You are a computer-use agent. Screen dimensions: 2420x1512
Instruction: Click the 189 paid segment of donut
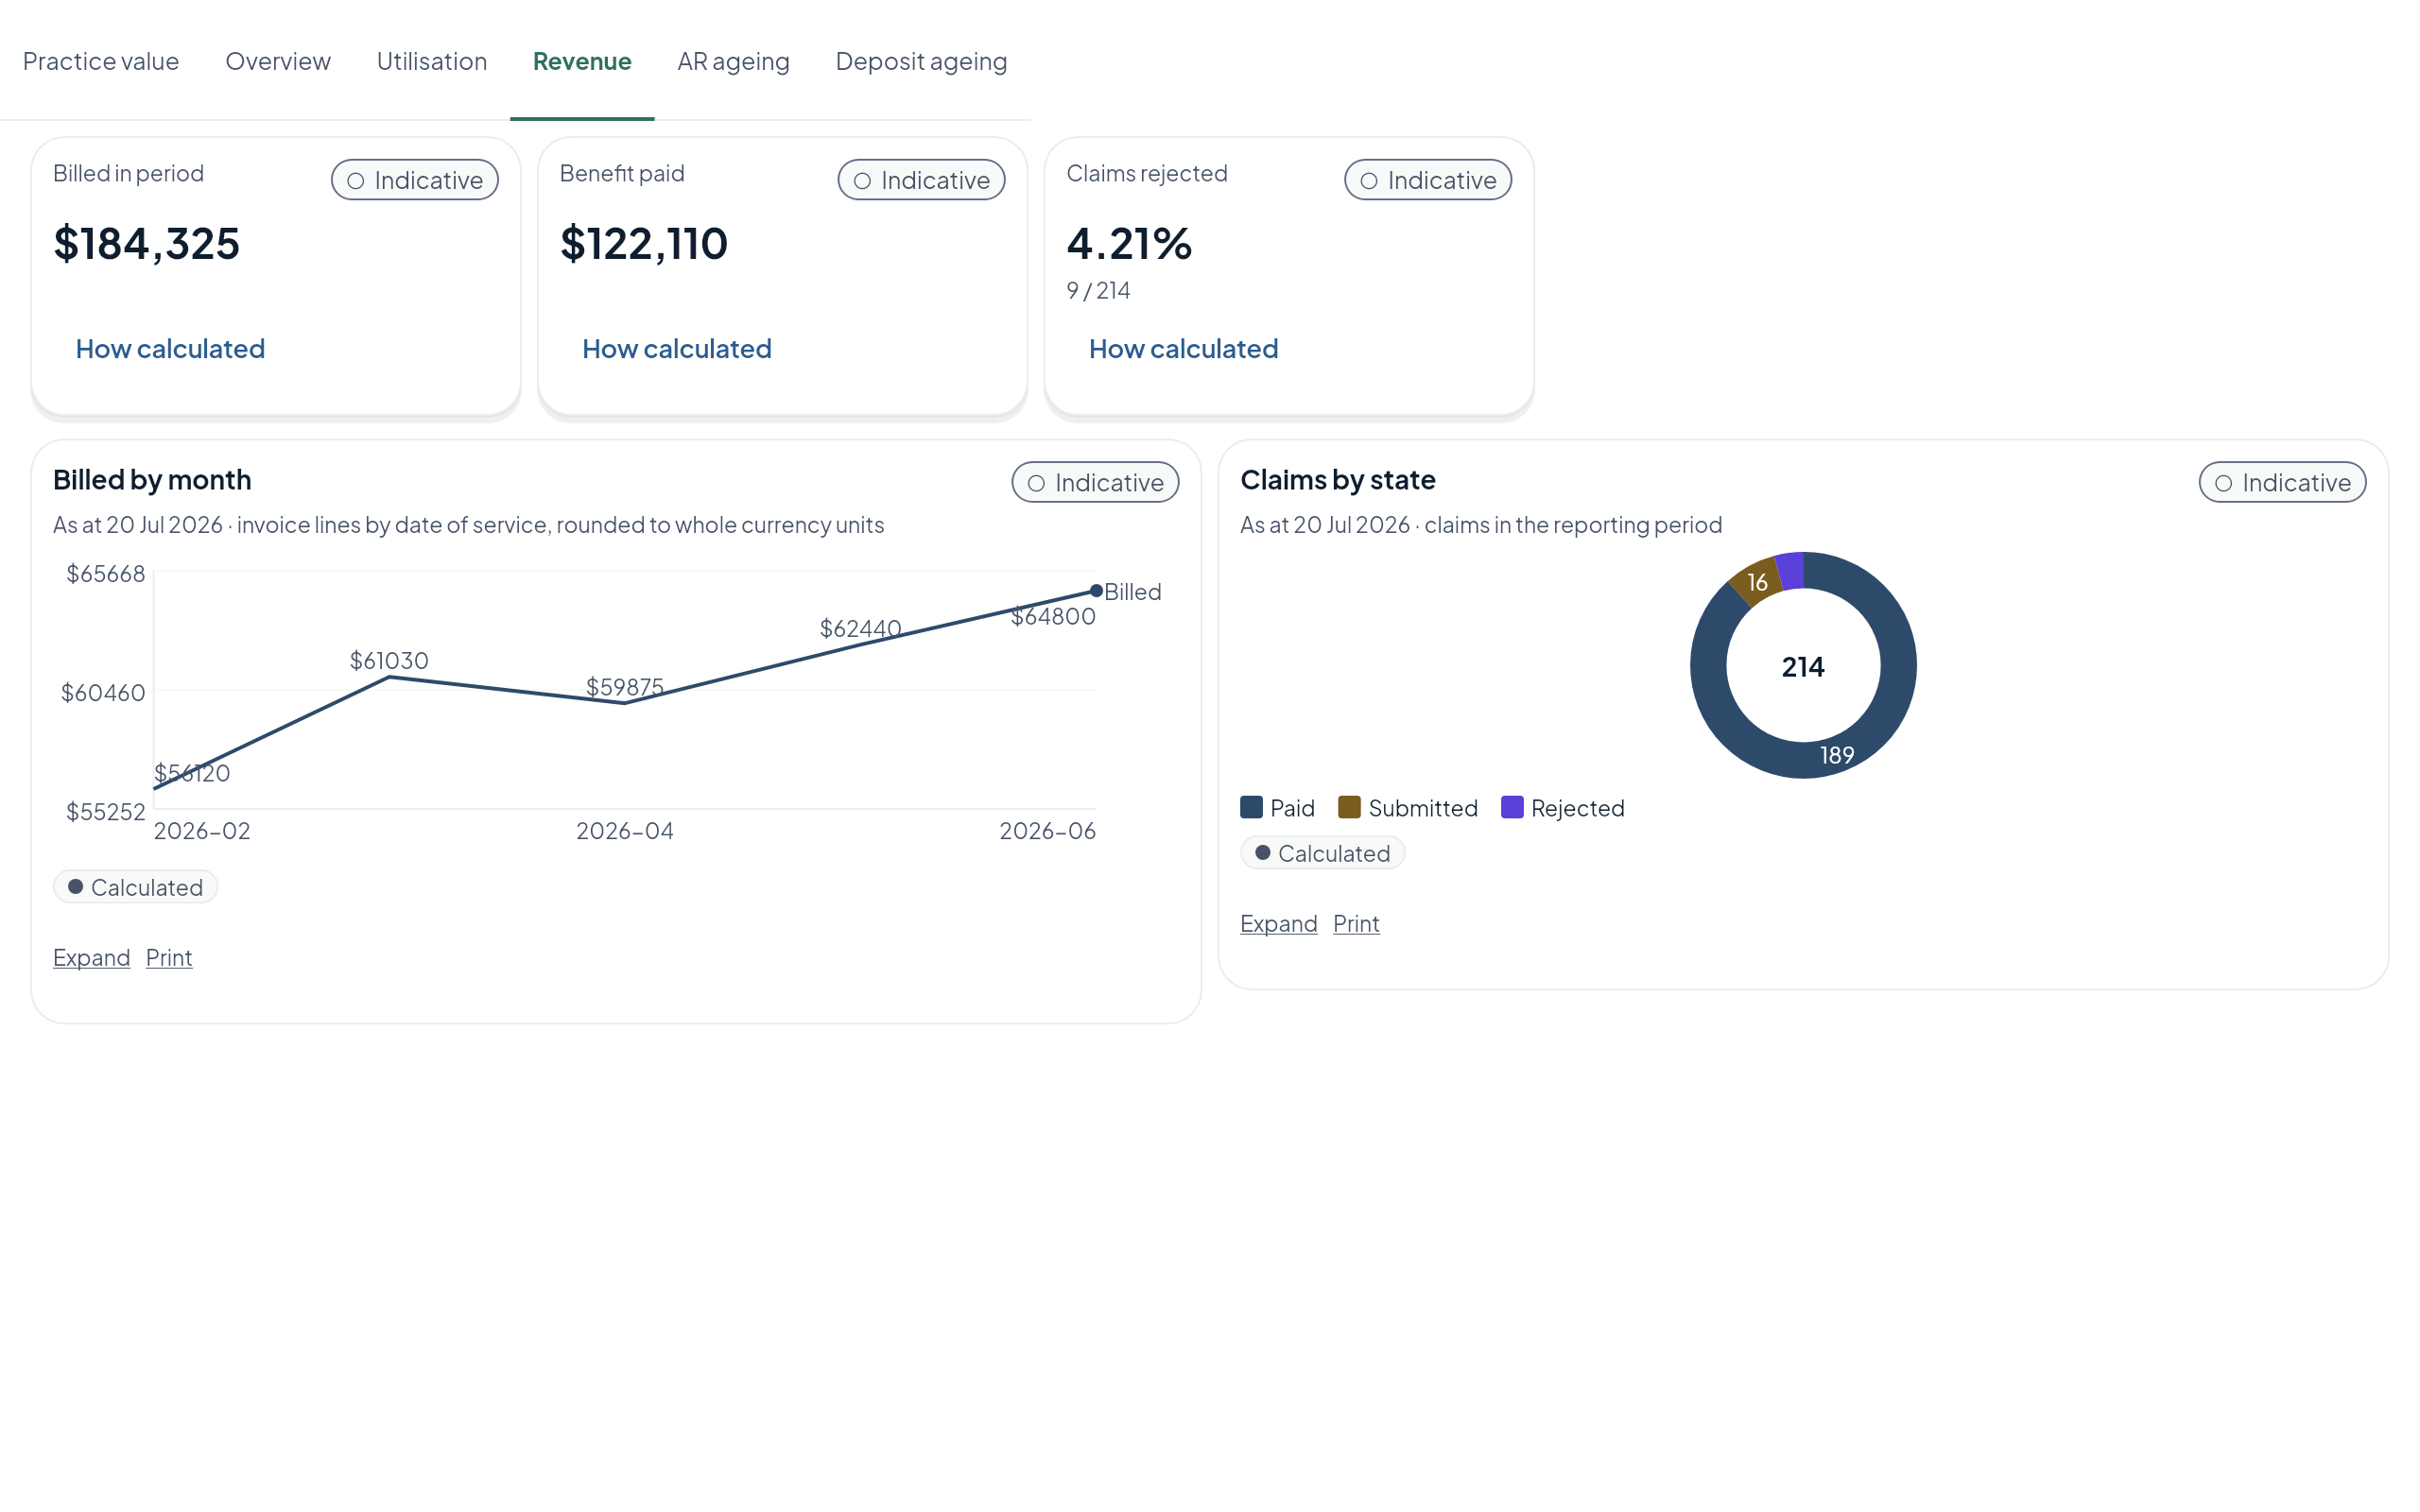pos(1837,755)
